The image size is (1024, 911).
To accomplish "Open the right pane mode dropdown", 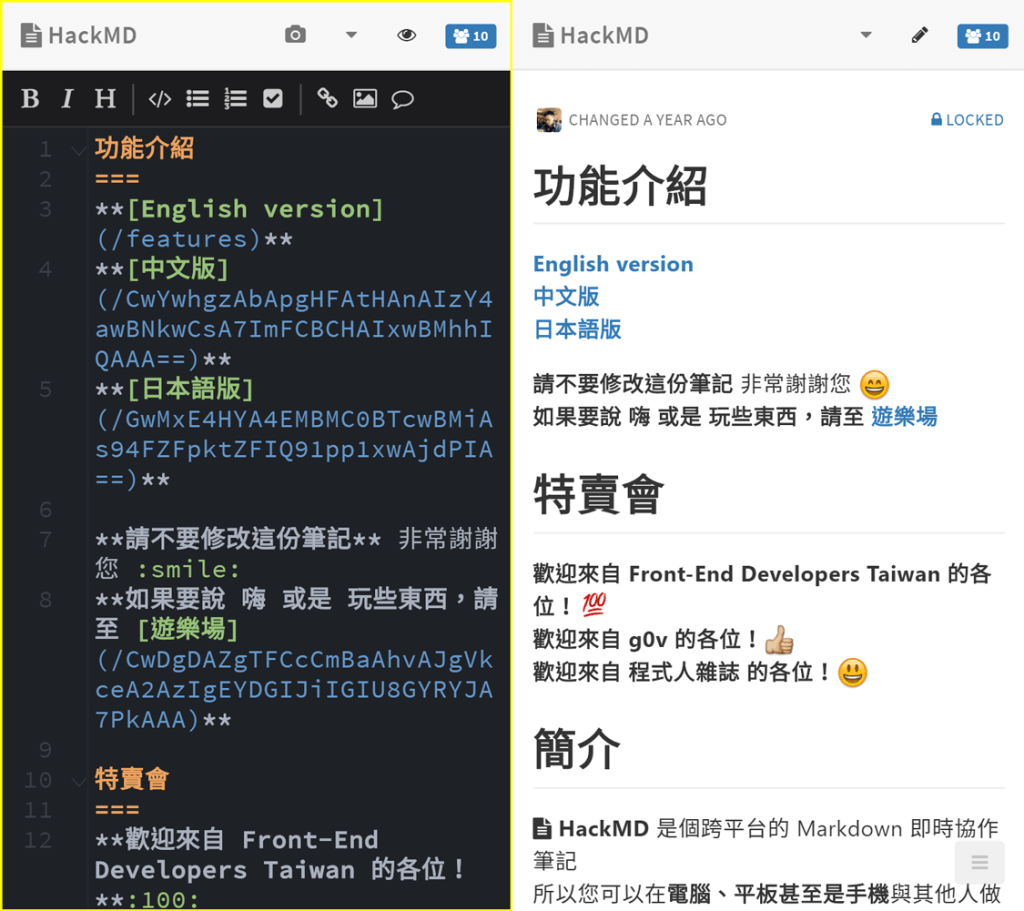I will coord(866,33).
